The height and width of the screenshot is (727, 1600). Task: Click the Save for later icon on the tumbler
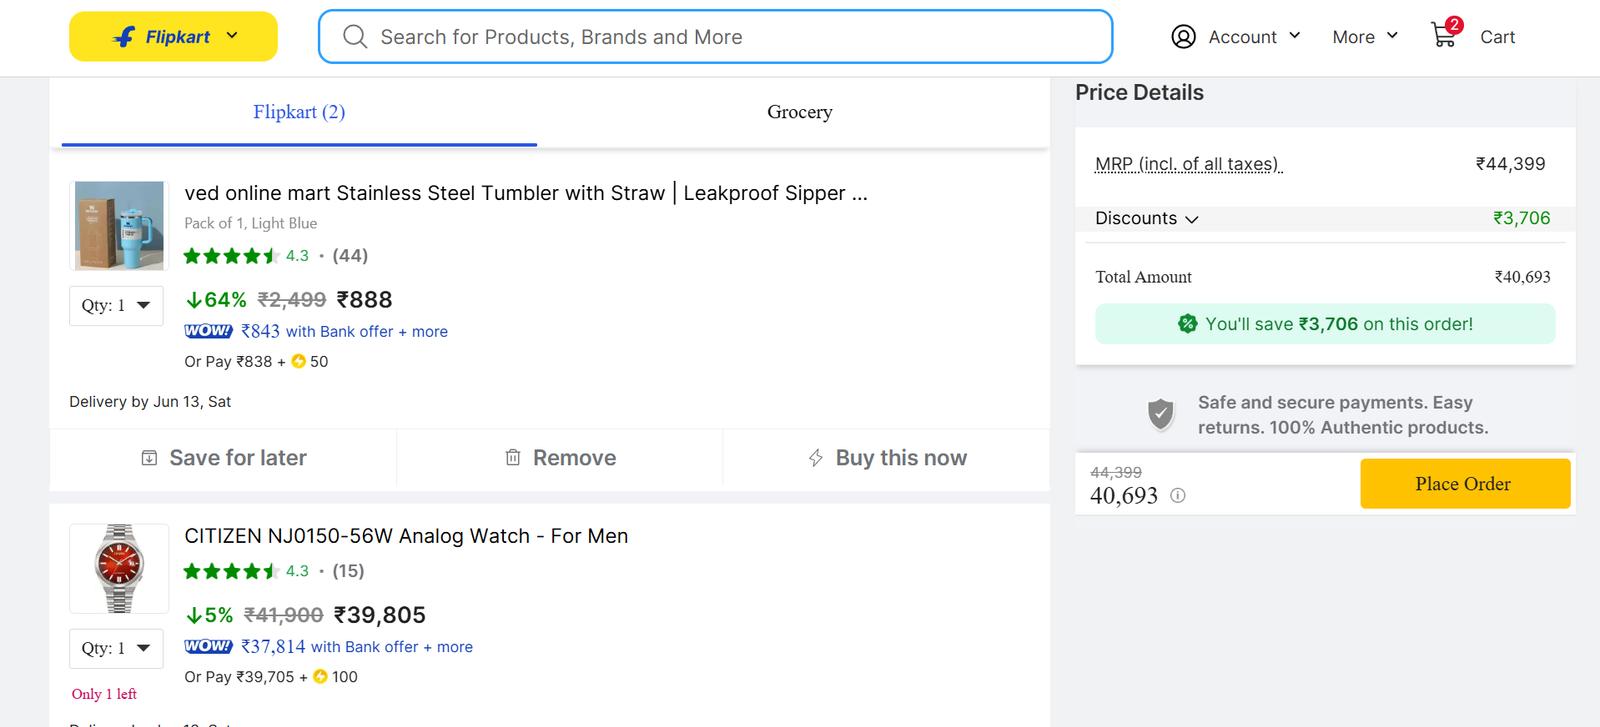[x=149, y=458]
